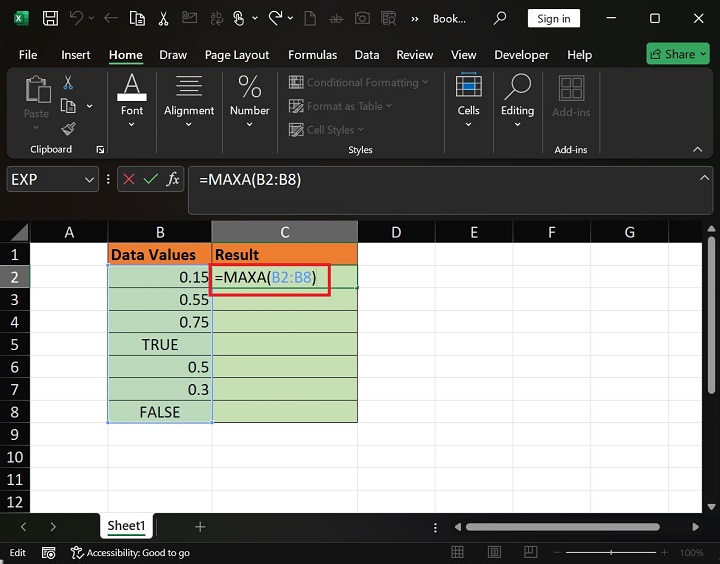
Task: Add a new sheet with plus icon
Action: [x=200, y=526]
